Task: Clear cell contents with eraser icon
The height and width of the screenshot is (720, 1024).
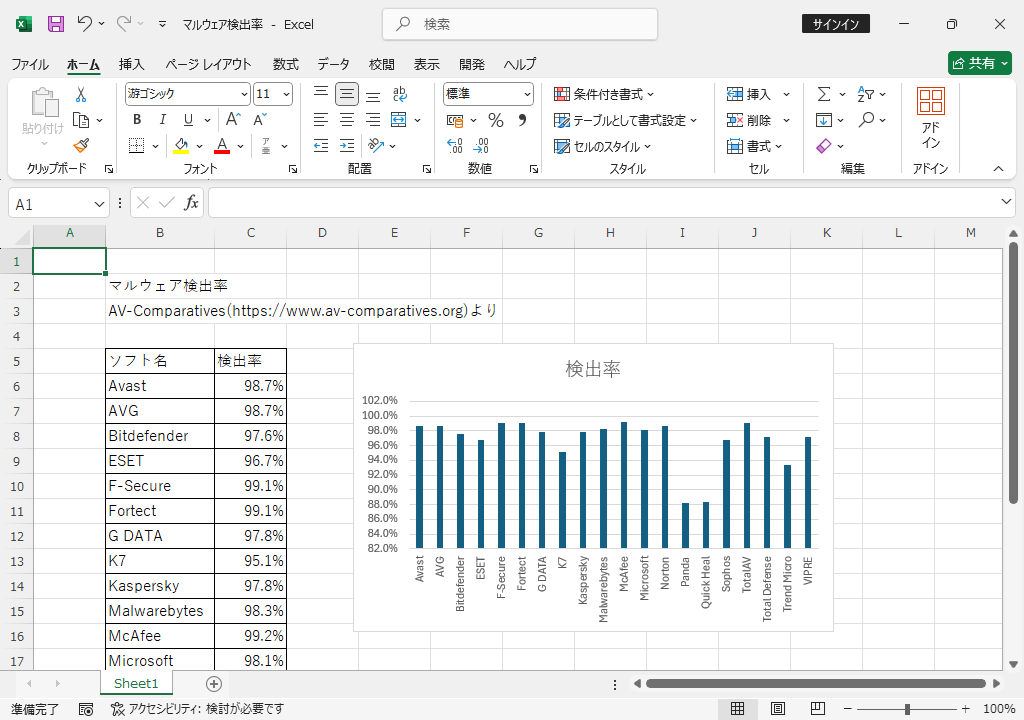Action: pyautogui.click(x=824, y=146)
